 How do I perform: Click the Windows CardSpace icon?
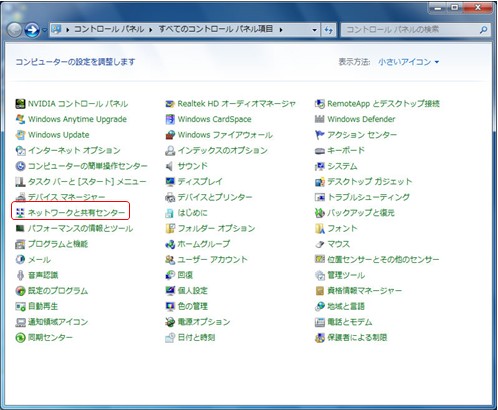pyautogui.click(x=170, y=119)
